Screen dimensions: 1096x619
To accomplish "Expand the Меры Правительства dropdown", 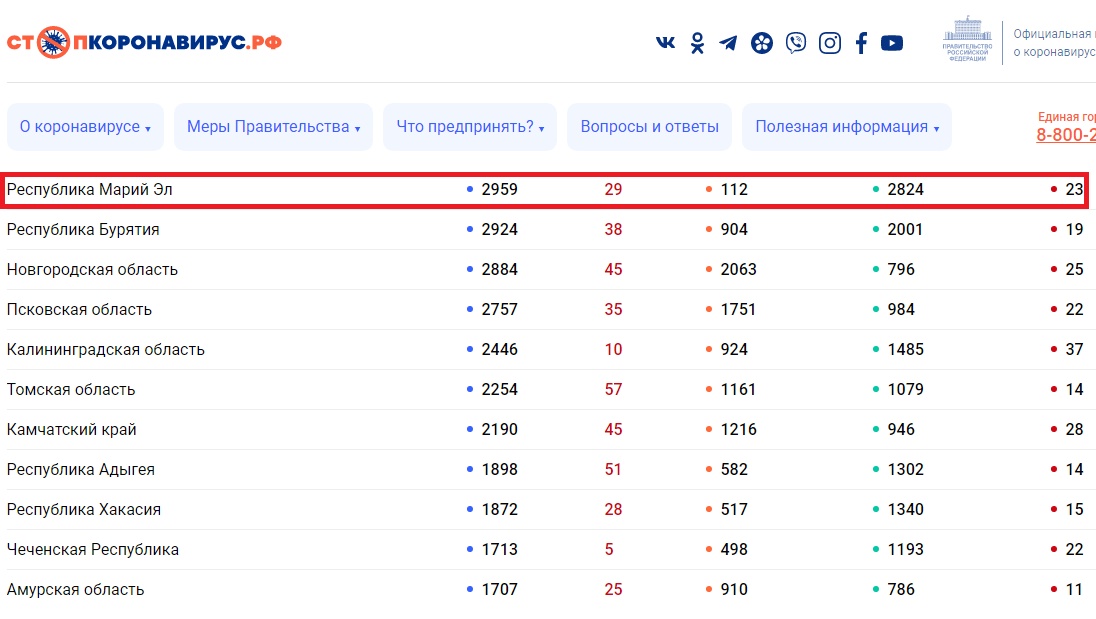I will [x=273, y=127].
